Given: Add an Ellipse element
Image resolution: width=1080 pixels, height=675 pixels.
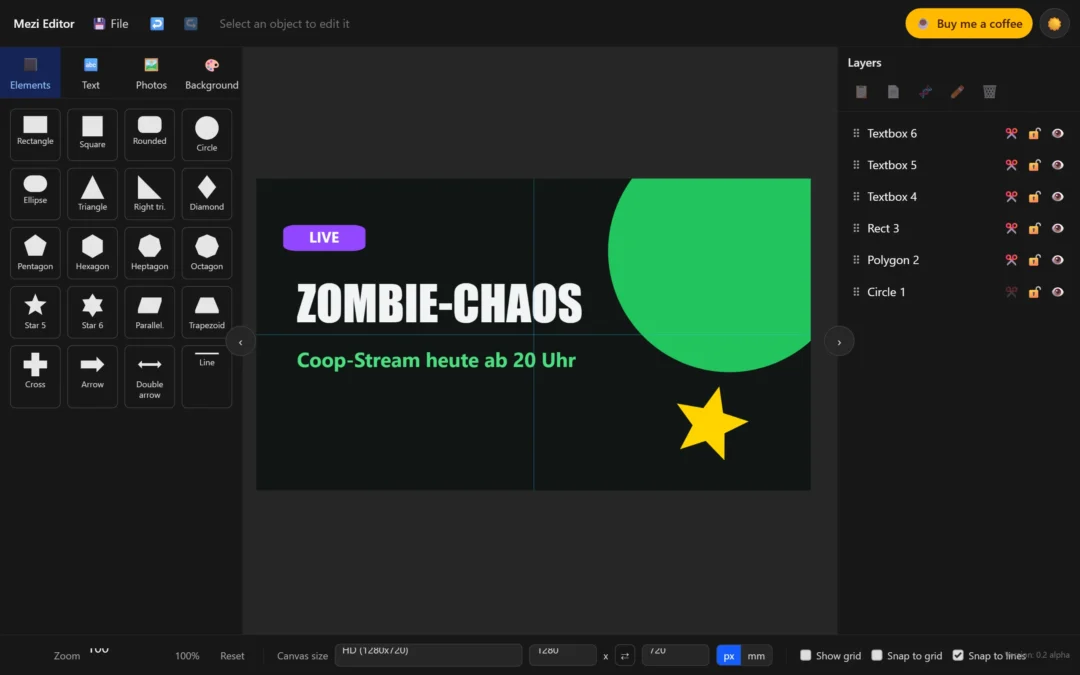Looking at the screenshot, I should click(35, 194).
